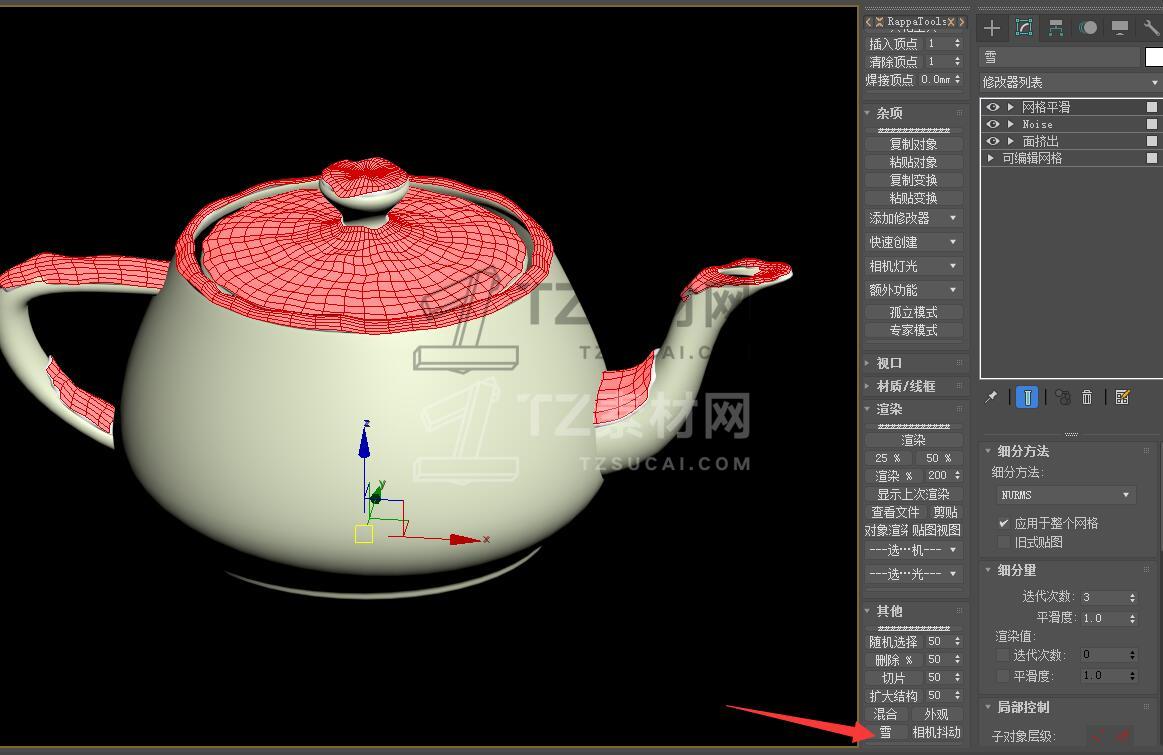Viewport: 1163px width, 755px height.
Task: Open the 添加修改器 dropdown
Action: click(914, 218)
